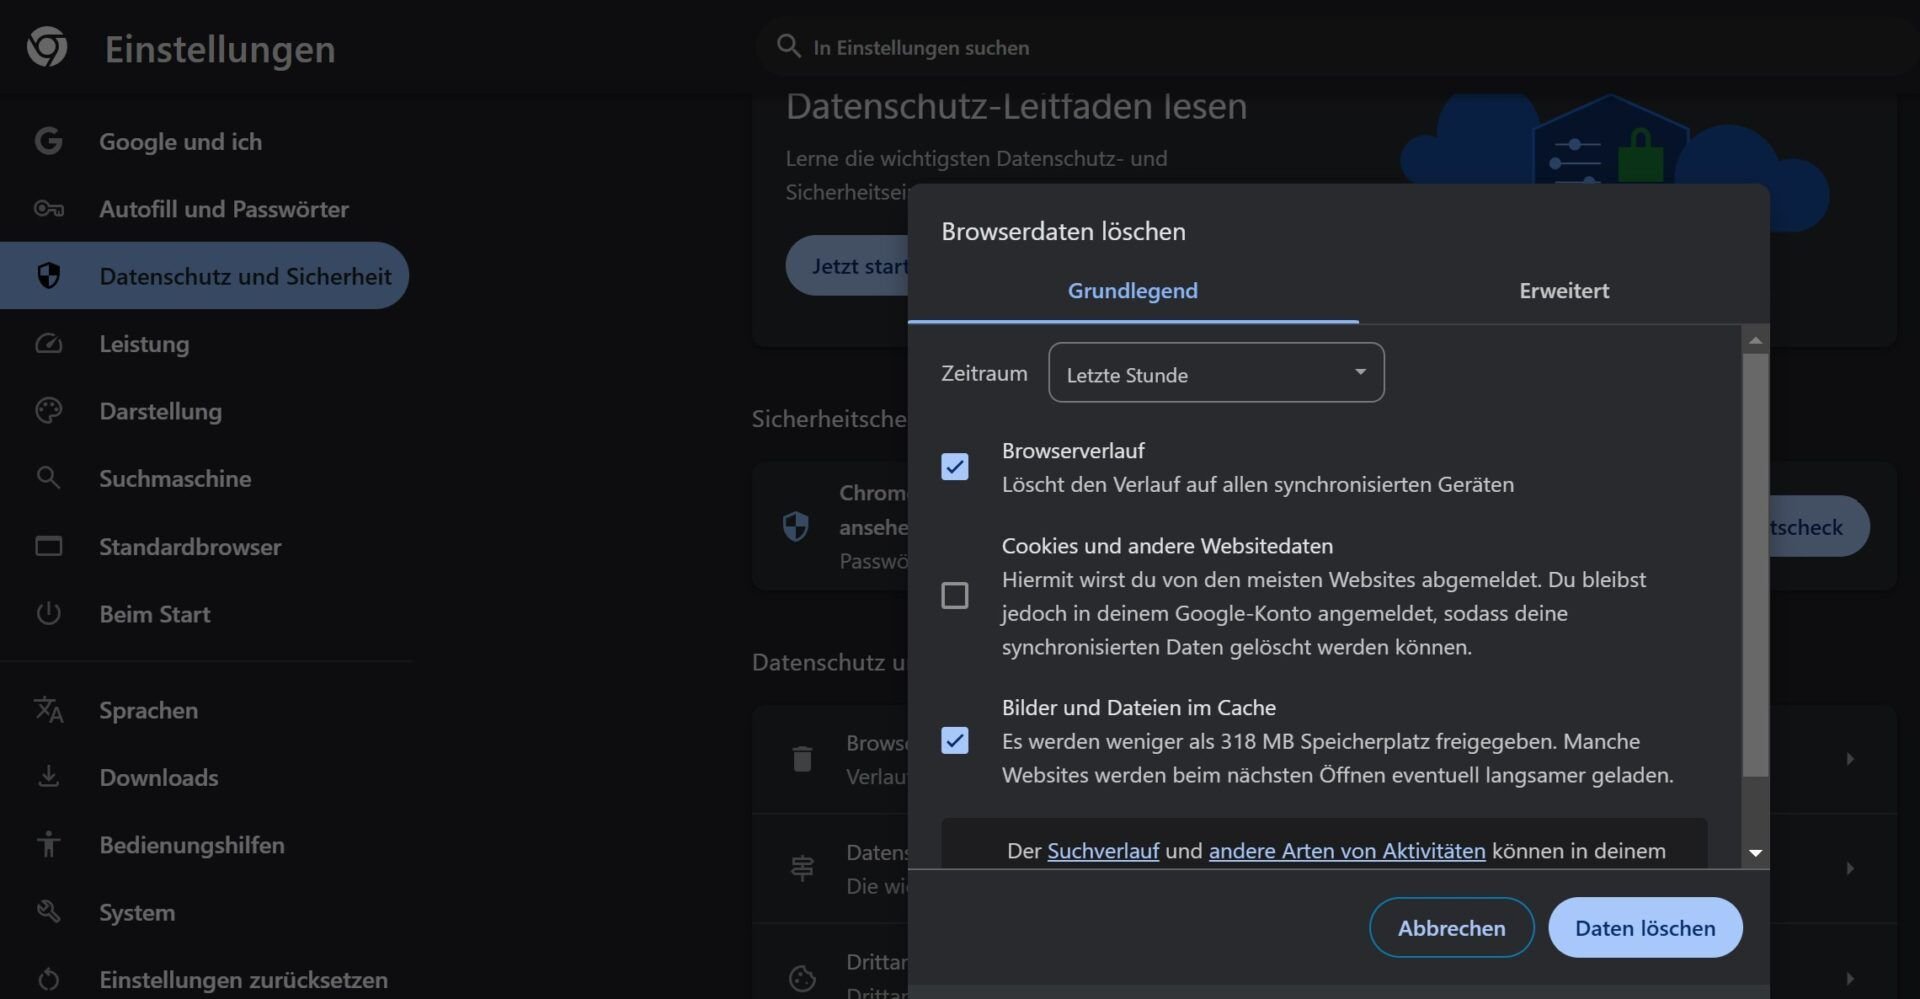This screenshot has height=999, width=1920.
Task: Click the Google G icon in sidebar
Action: (x=48, y=141)
